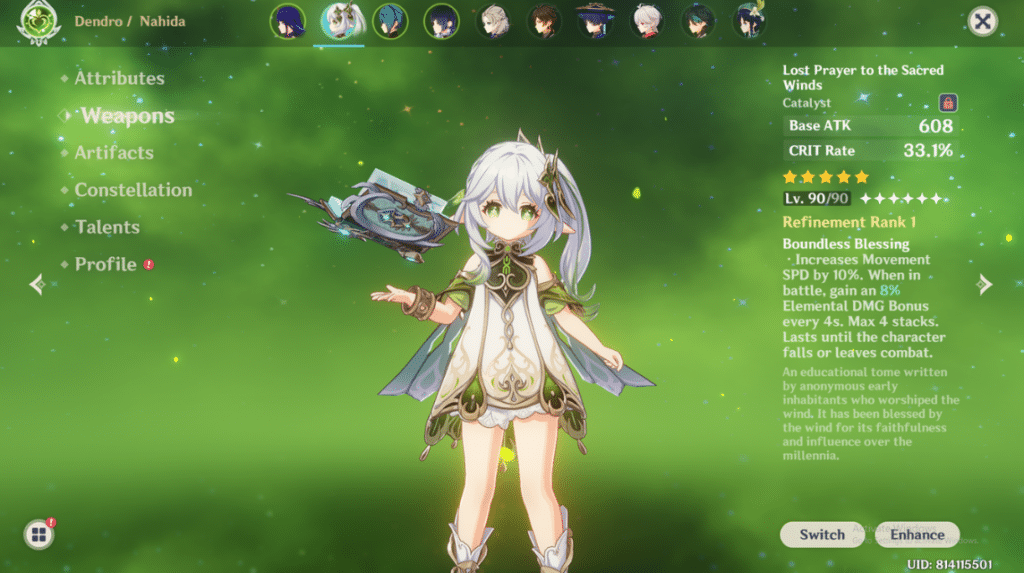Open Profile with the red notification
Screen dimensions: 1024x573
point(105,265)
